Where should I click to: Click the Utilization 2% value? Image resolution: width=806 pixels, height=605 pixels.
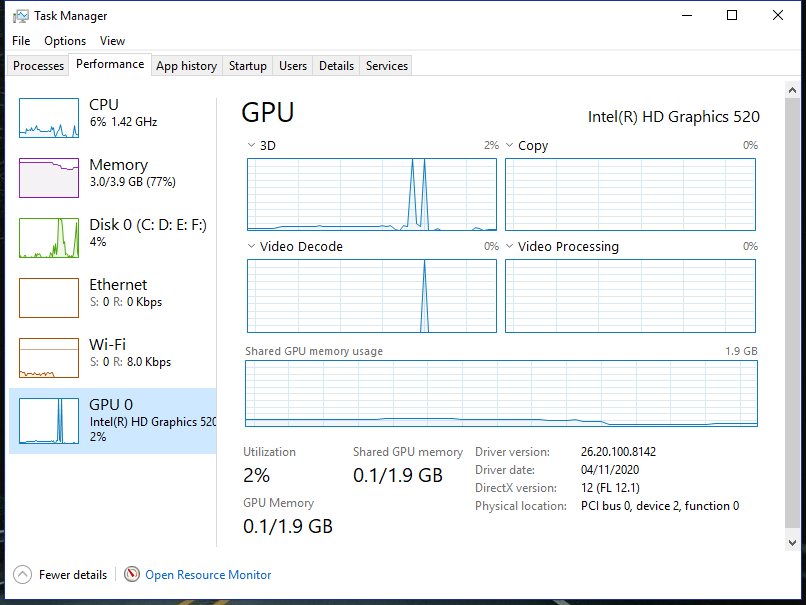(x=257, y=475)
